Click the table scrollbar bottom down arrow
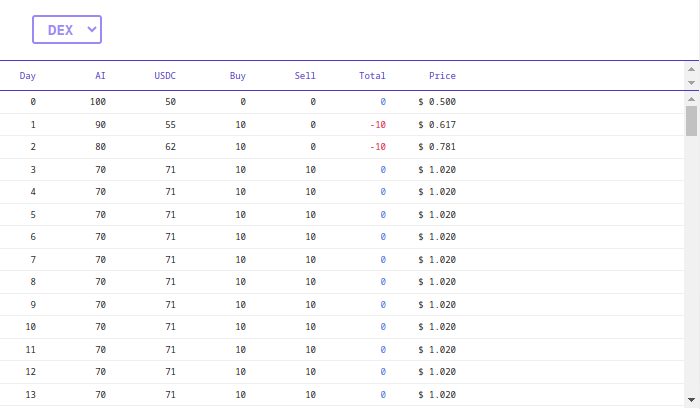700x409 pixels. pyautogui.click(x=691, y=400)
